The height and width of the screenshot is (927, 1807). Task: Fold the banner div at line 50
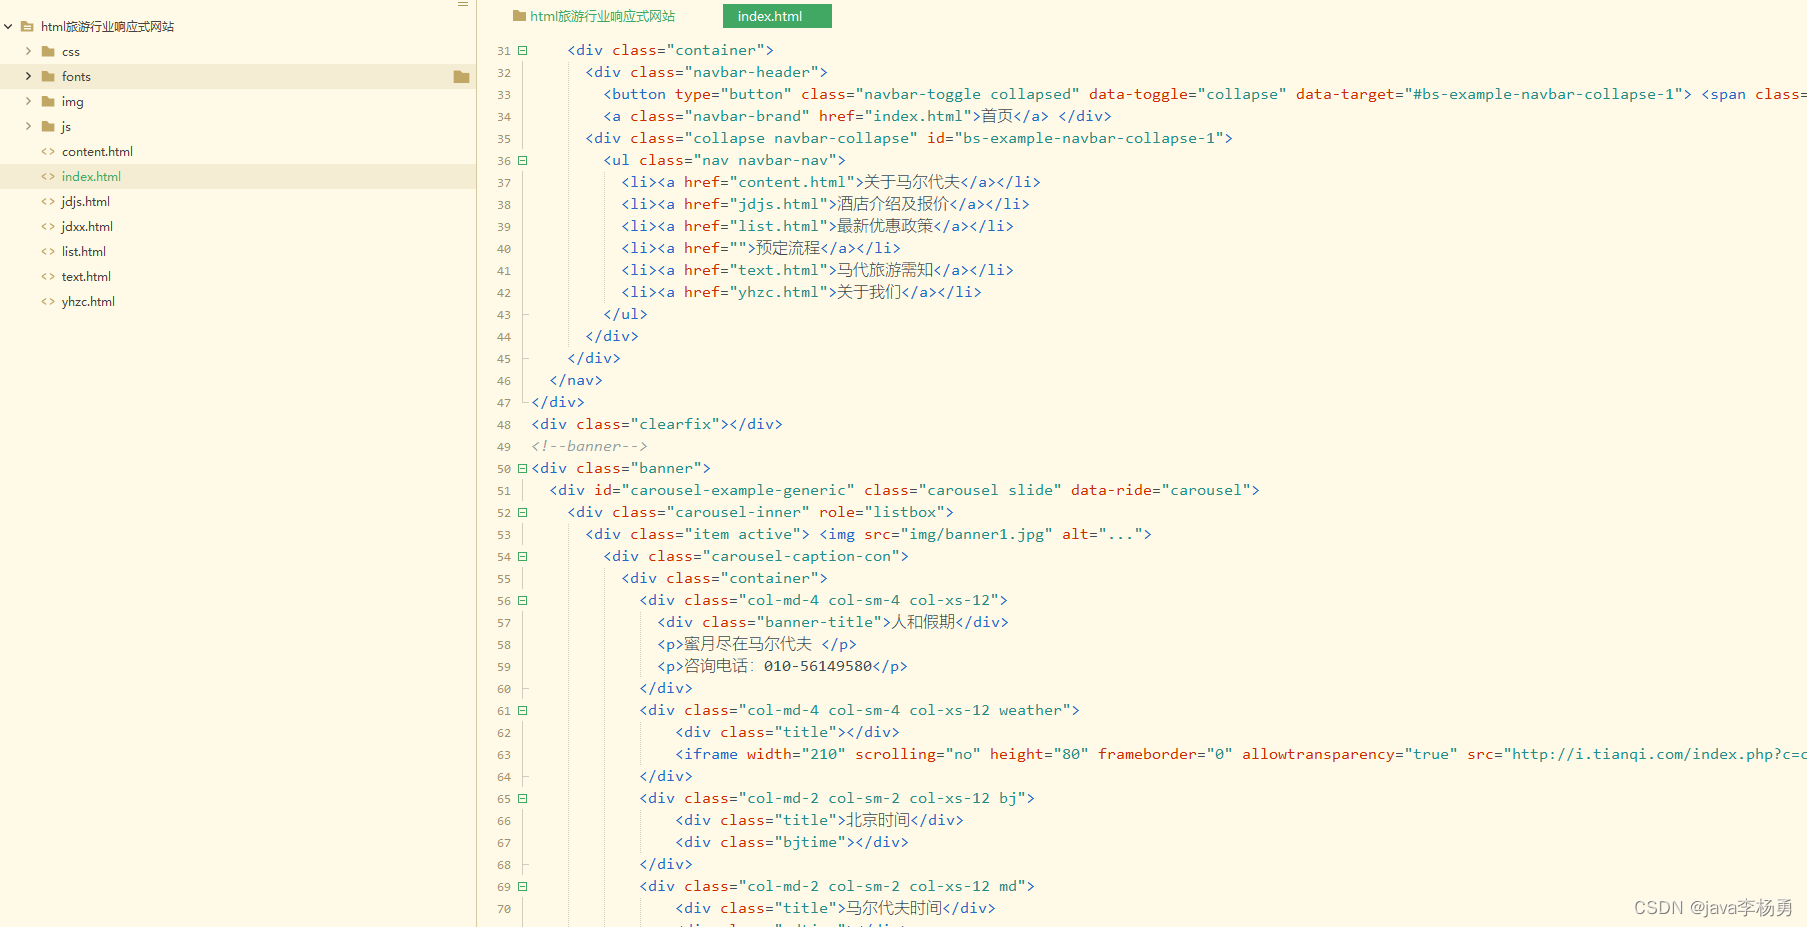[522, 468]
